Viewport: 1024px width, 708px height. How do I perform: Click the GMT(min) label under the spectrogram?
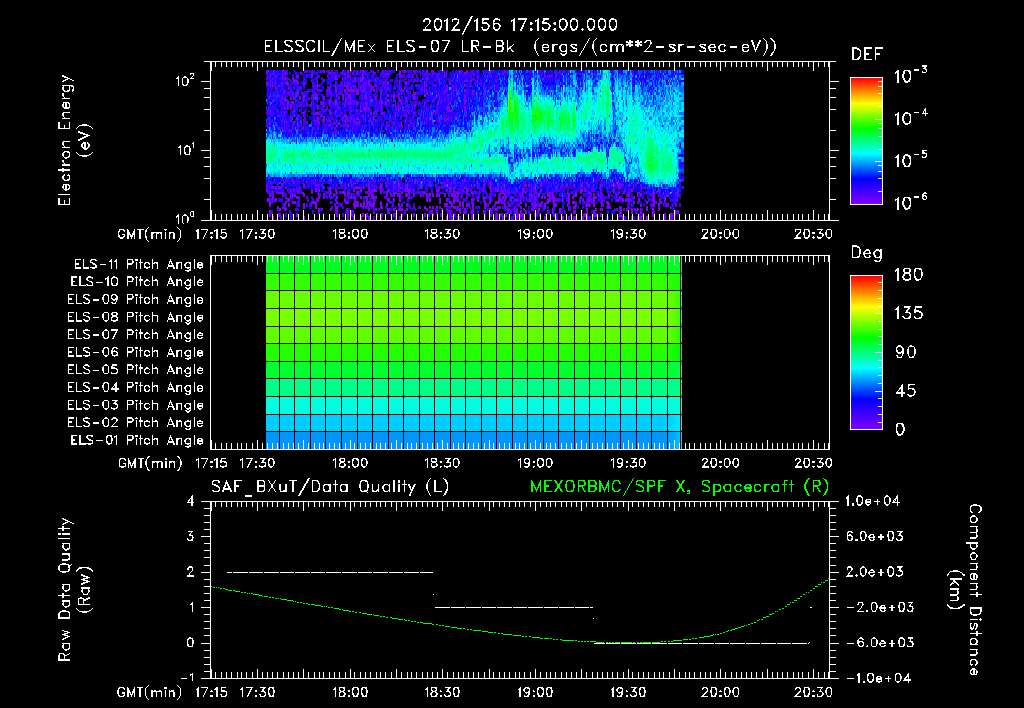point(150,234)
